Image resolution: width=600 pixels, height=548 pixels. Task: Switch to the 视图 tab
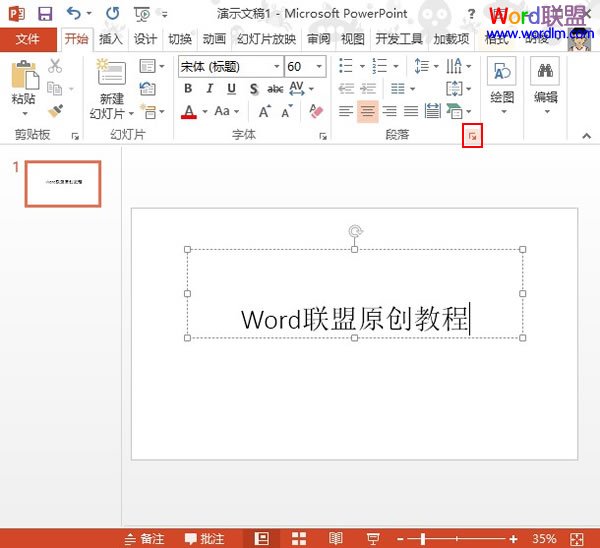(x=352, y=39)
